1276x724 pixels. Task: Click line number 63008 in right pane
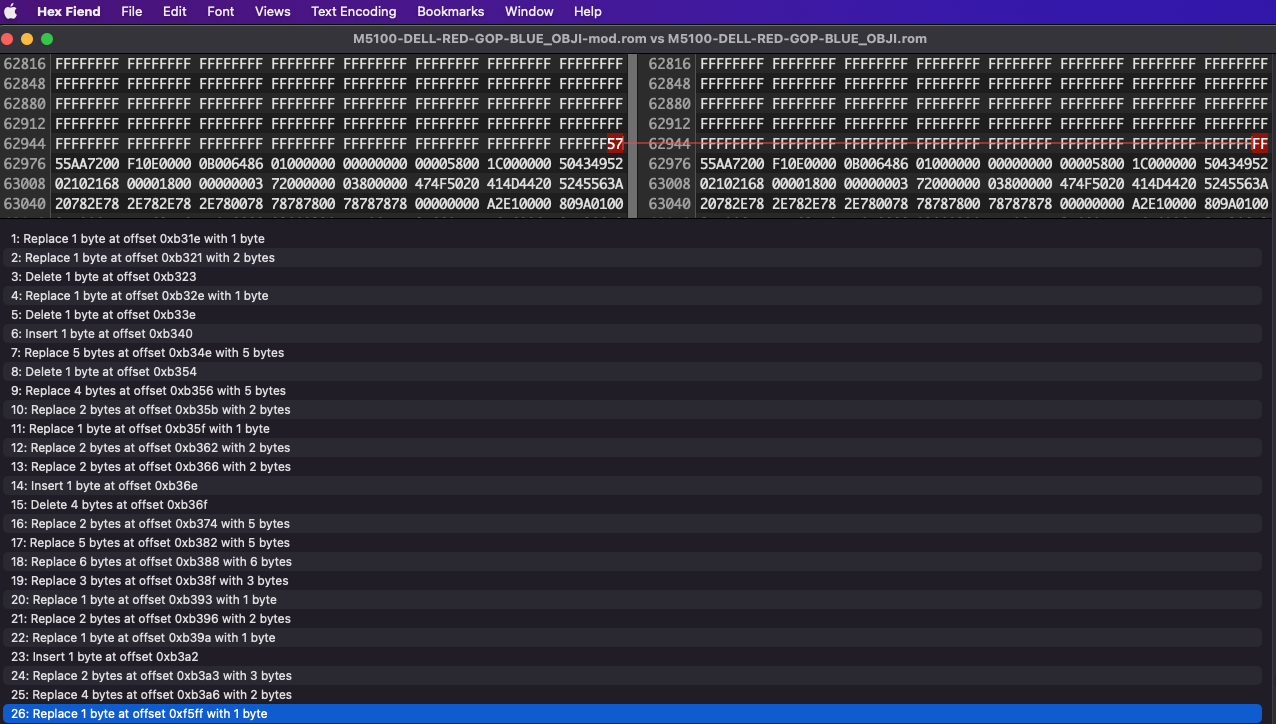670,184
